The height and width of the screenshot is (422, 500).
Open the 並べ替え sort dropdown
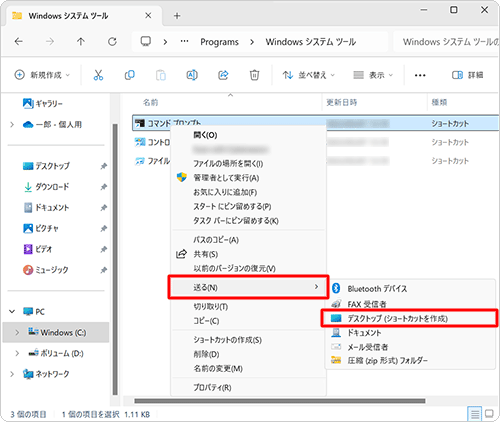[309, 75]
